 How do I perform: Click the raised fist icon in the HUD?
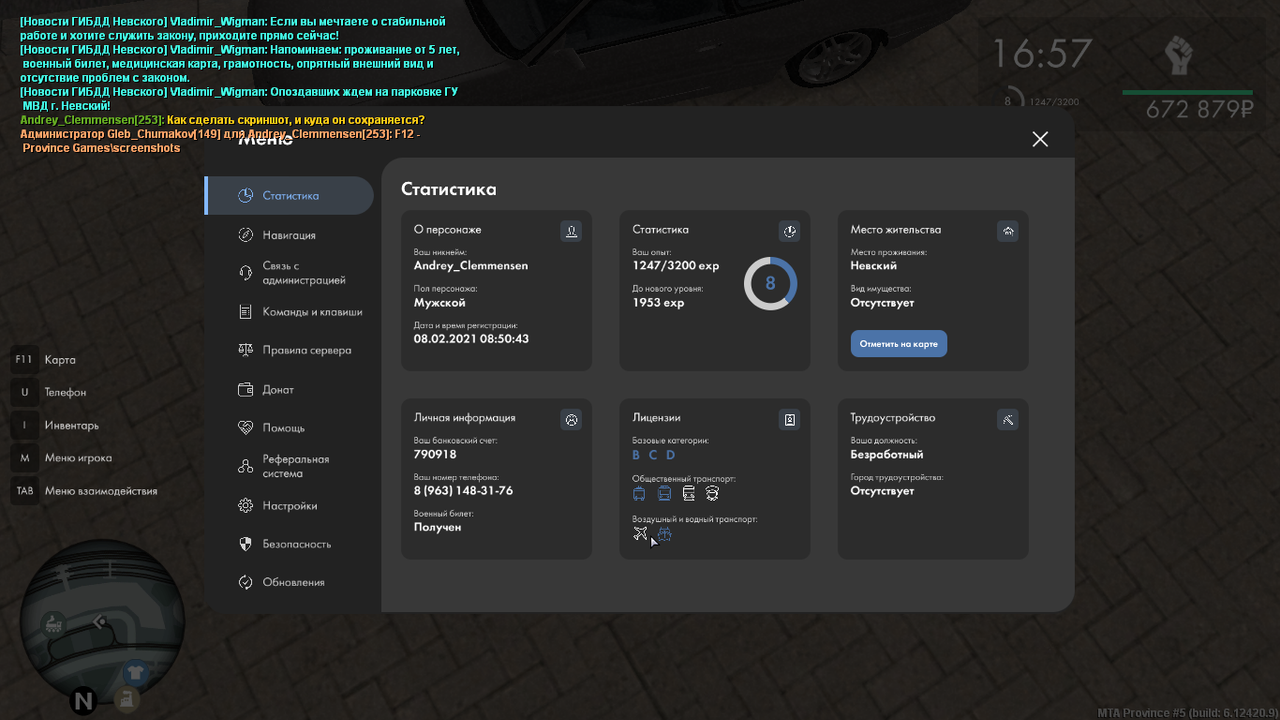tap(1179, 56)
